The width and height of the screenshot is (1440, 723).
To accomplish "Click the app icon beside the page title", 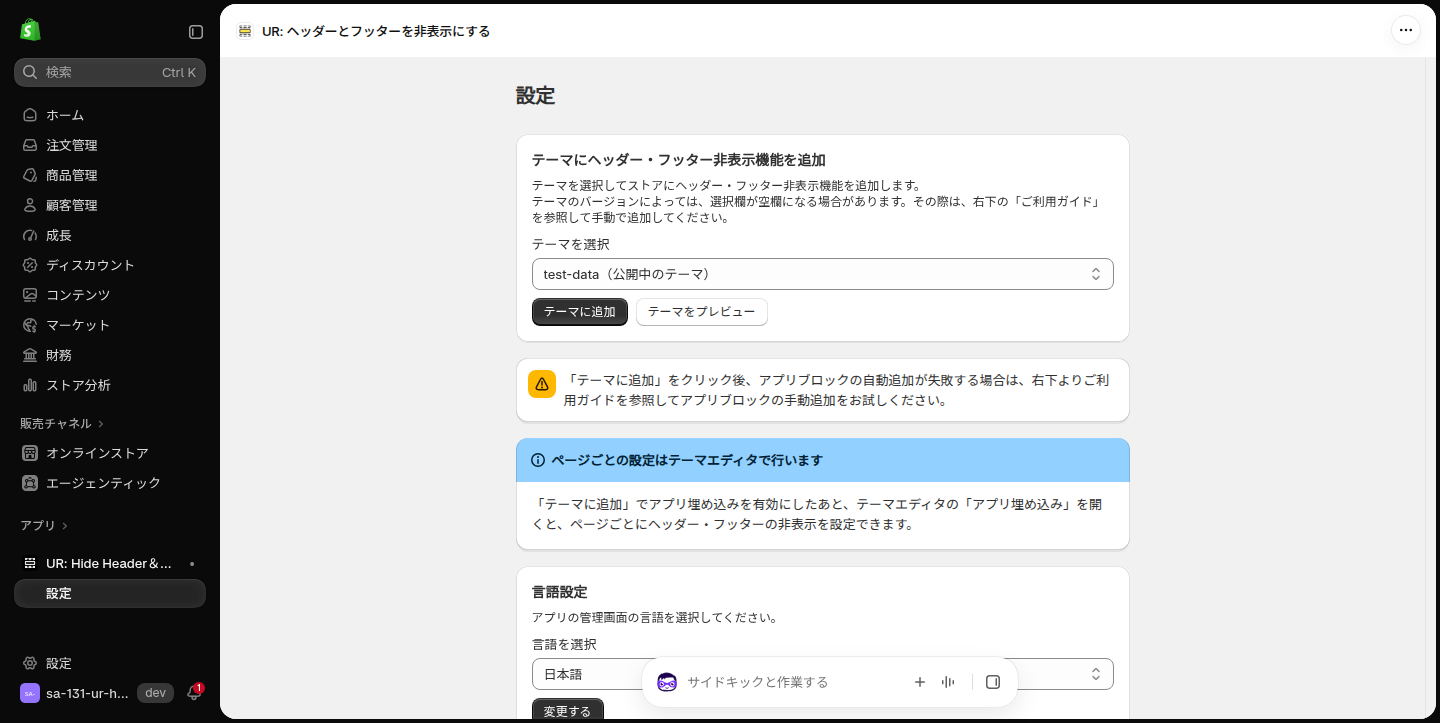I will coord(245,31).
